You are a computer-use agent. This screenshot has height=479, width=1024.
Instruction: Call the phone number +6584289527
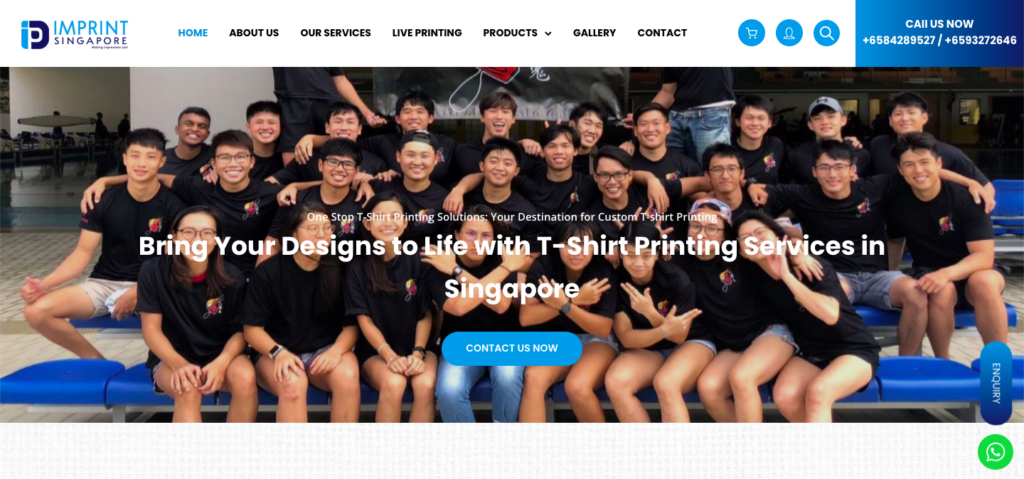(x=899, y=41)
